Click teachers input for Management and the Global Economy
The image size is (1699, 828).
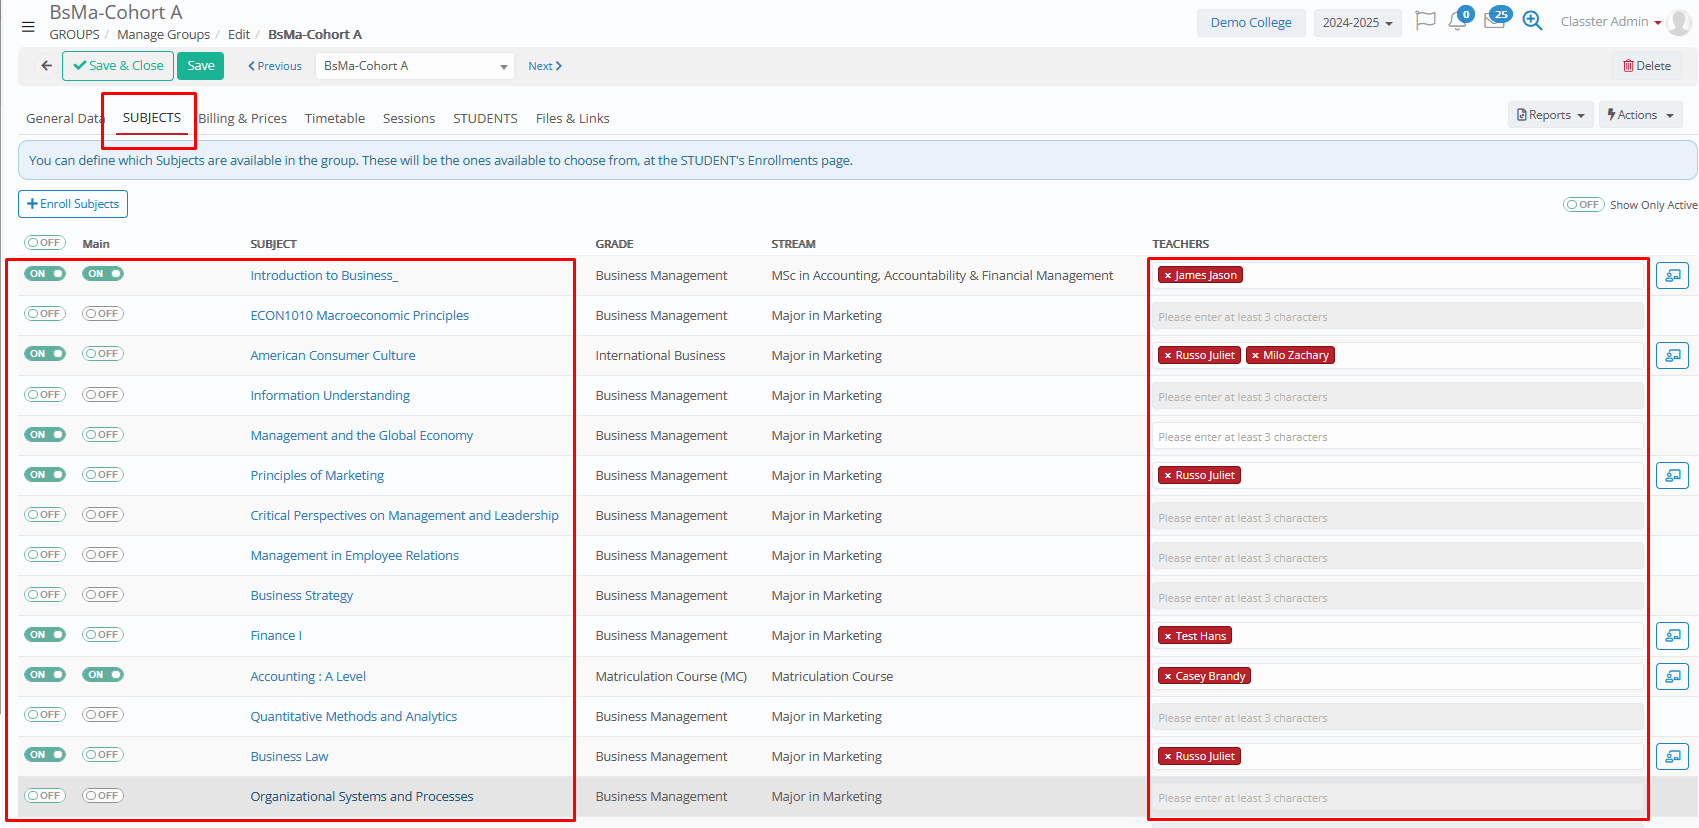coord(1397,437)
